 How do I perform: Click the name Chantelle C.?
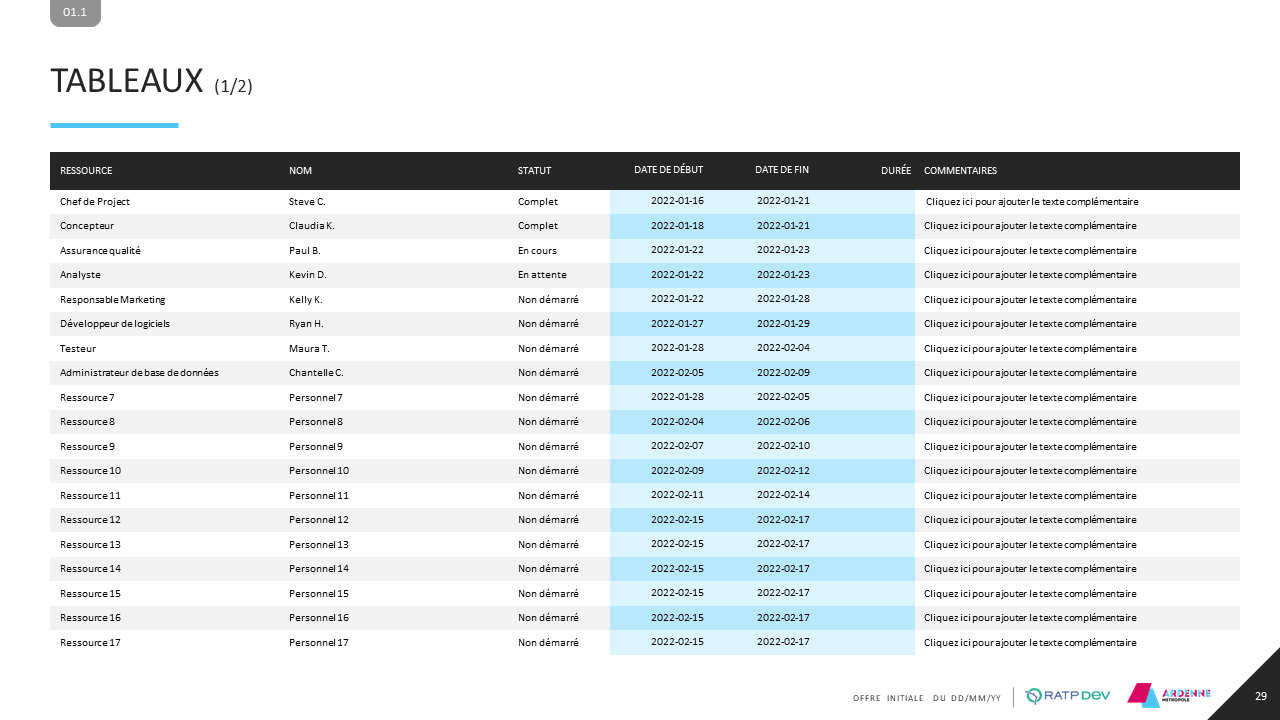click(316, 373)
